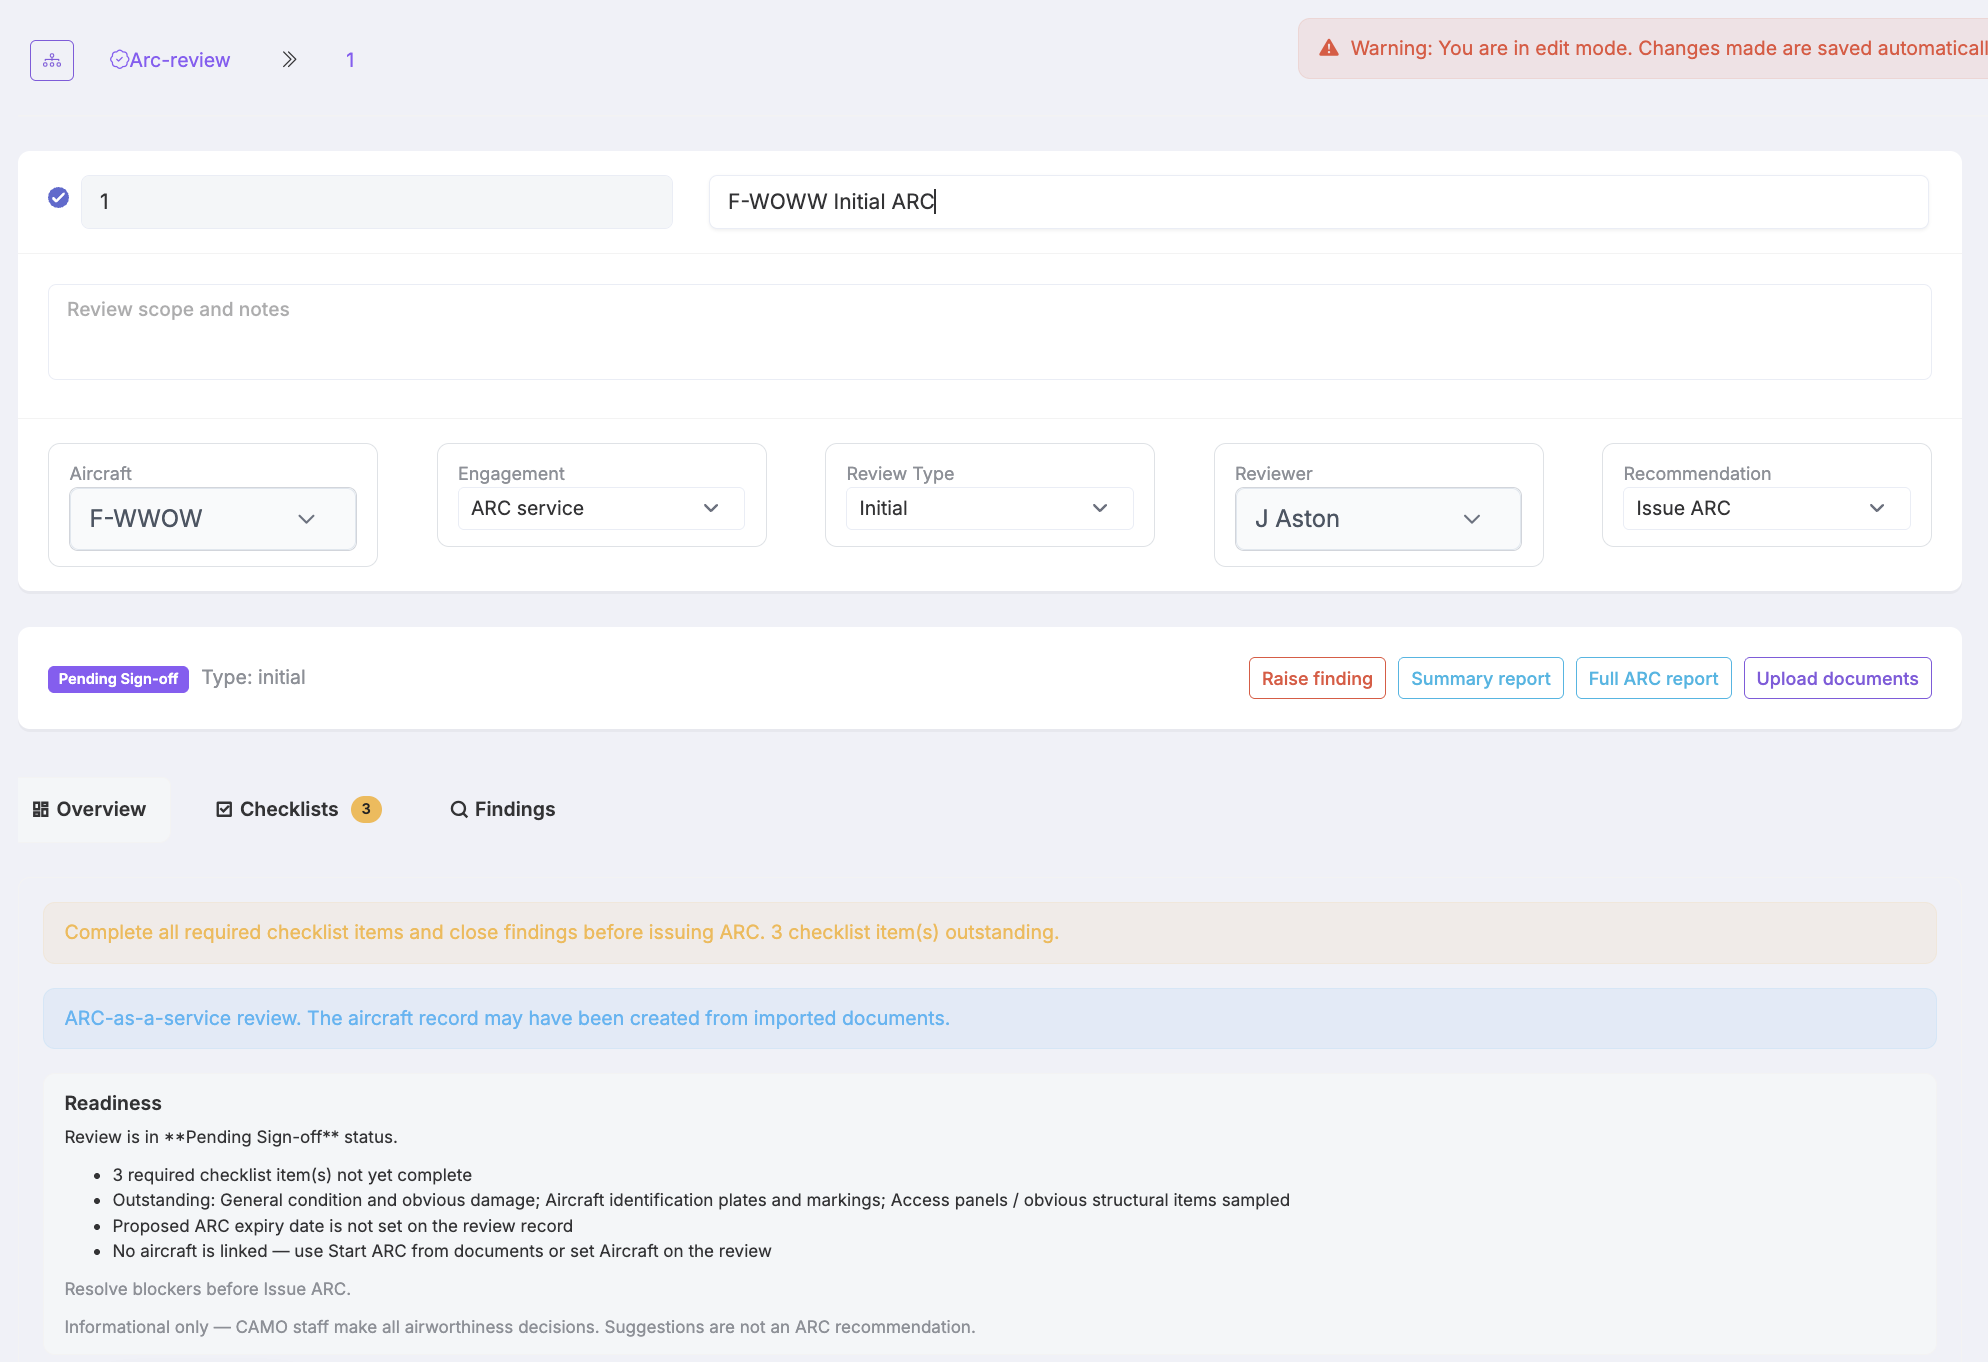Click breadcrumb record number 1
The image size is (1988, 1362).
(x=350, y=60)
